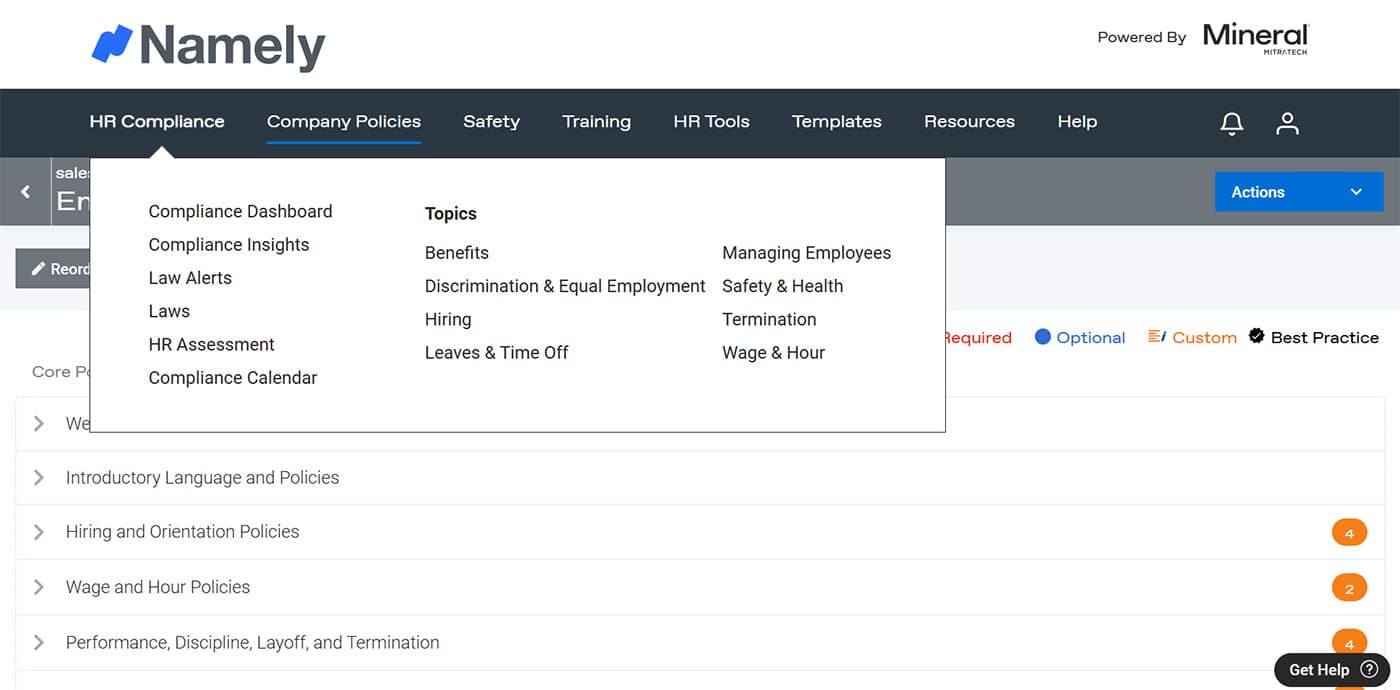Select Compliance Dashboard from menu
Image resolution: width=1400 pixels, height=690 pixels.
click(x=240, y=211)
